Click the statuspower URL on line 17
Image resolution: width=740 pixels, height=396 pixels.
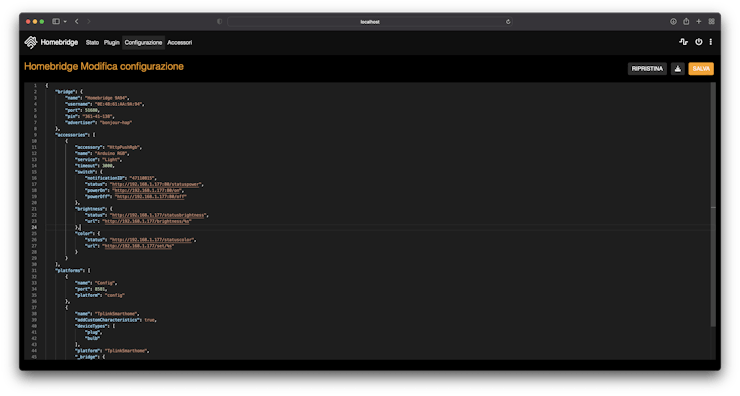pos(156,185)
